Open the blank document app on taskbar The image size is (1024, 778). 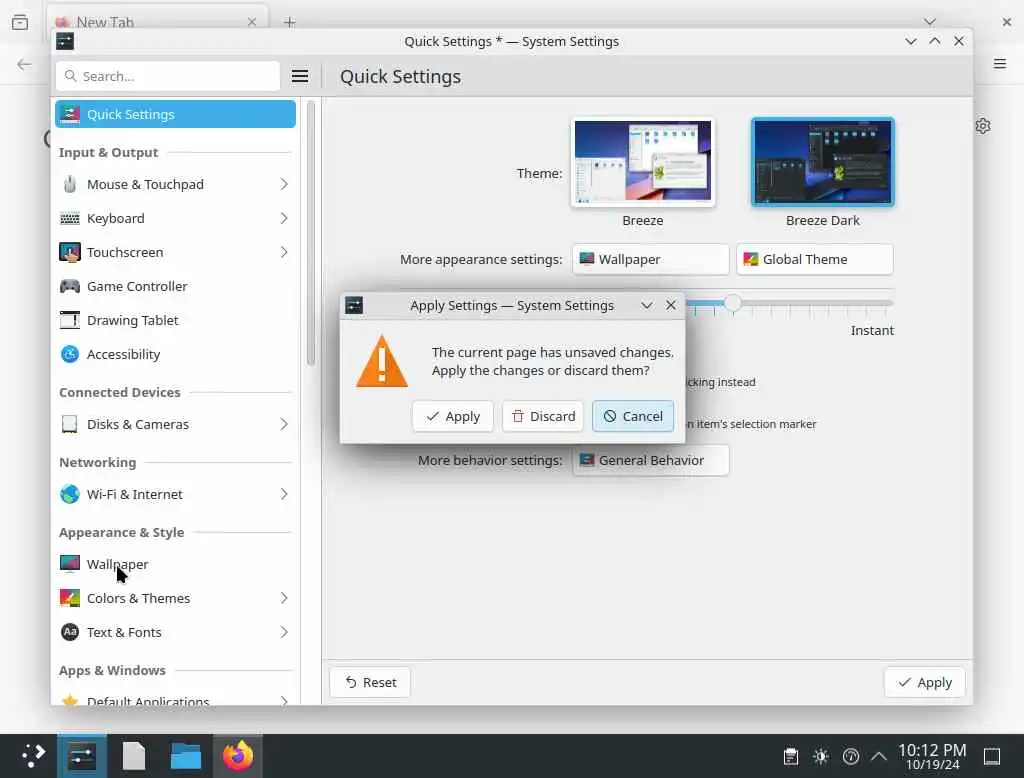click(134, 756)
